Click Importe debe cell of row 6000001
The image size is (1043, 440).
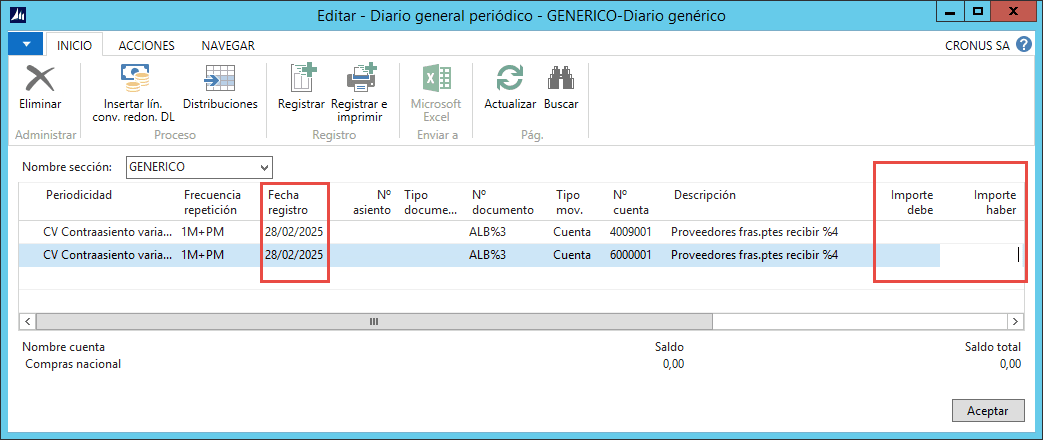click(x=906, y=255)
